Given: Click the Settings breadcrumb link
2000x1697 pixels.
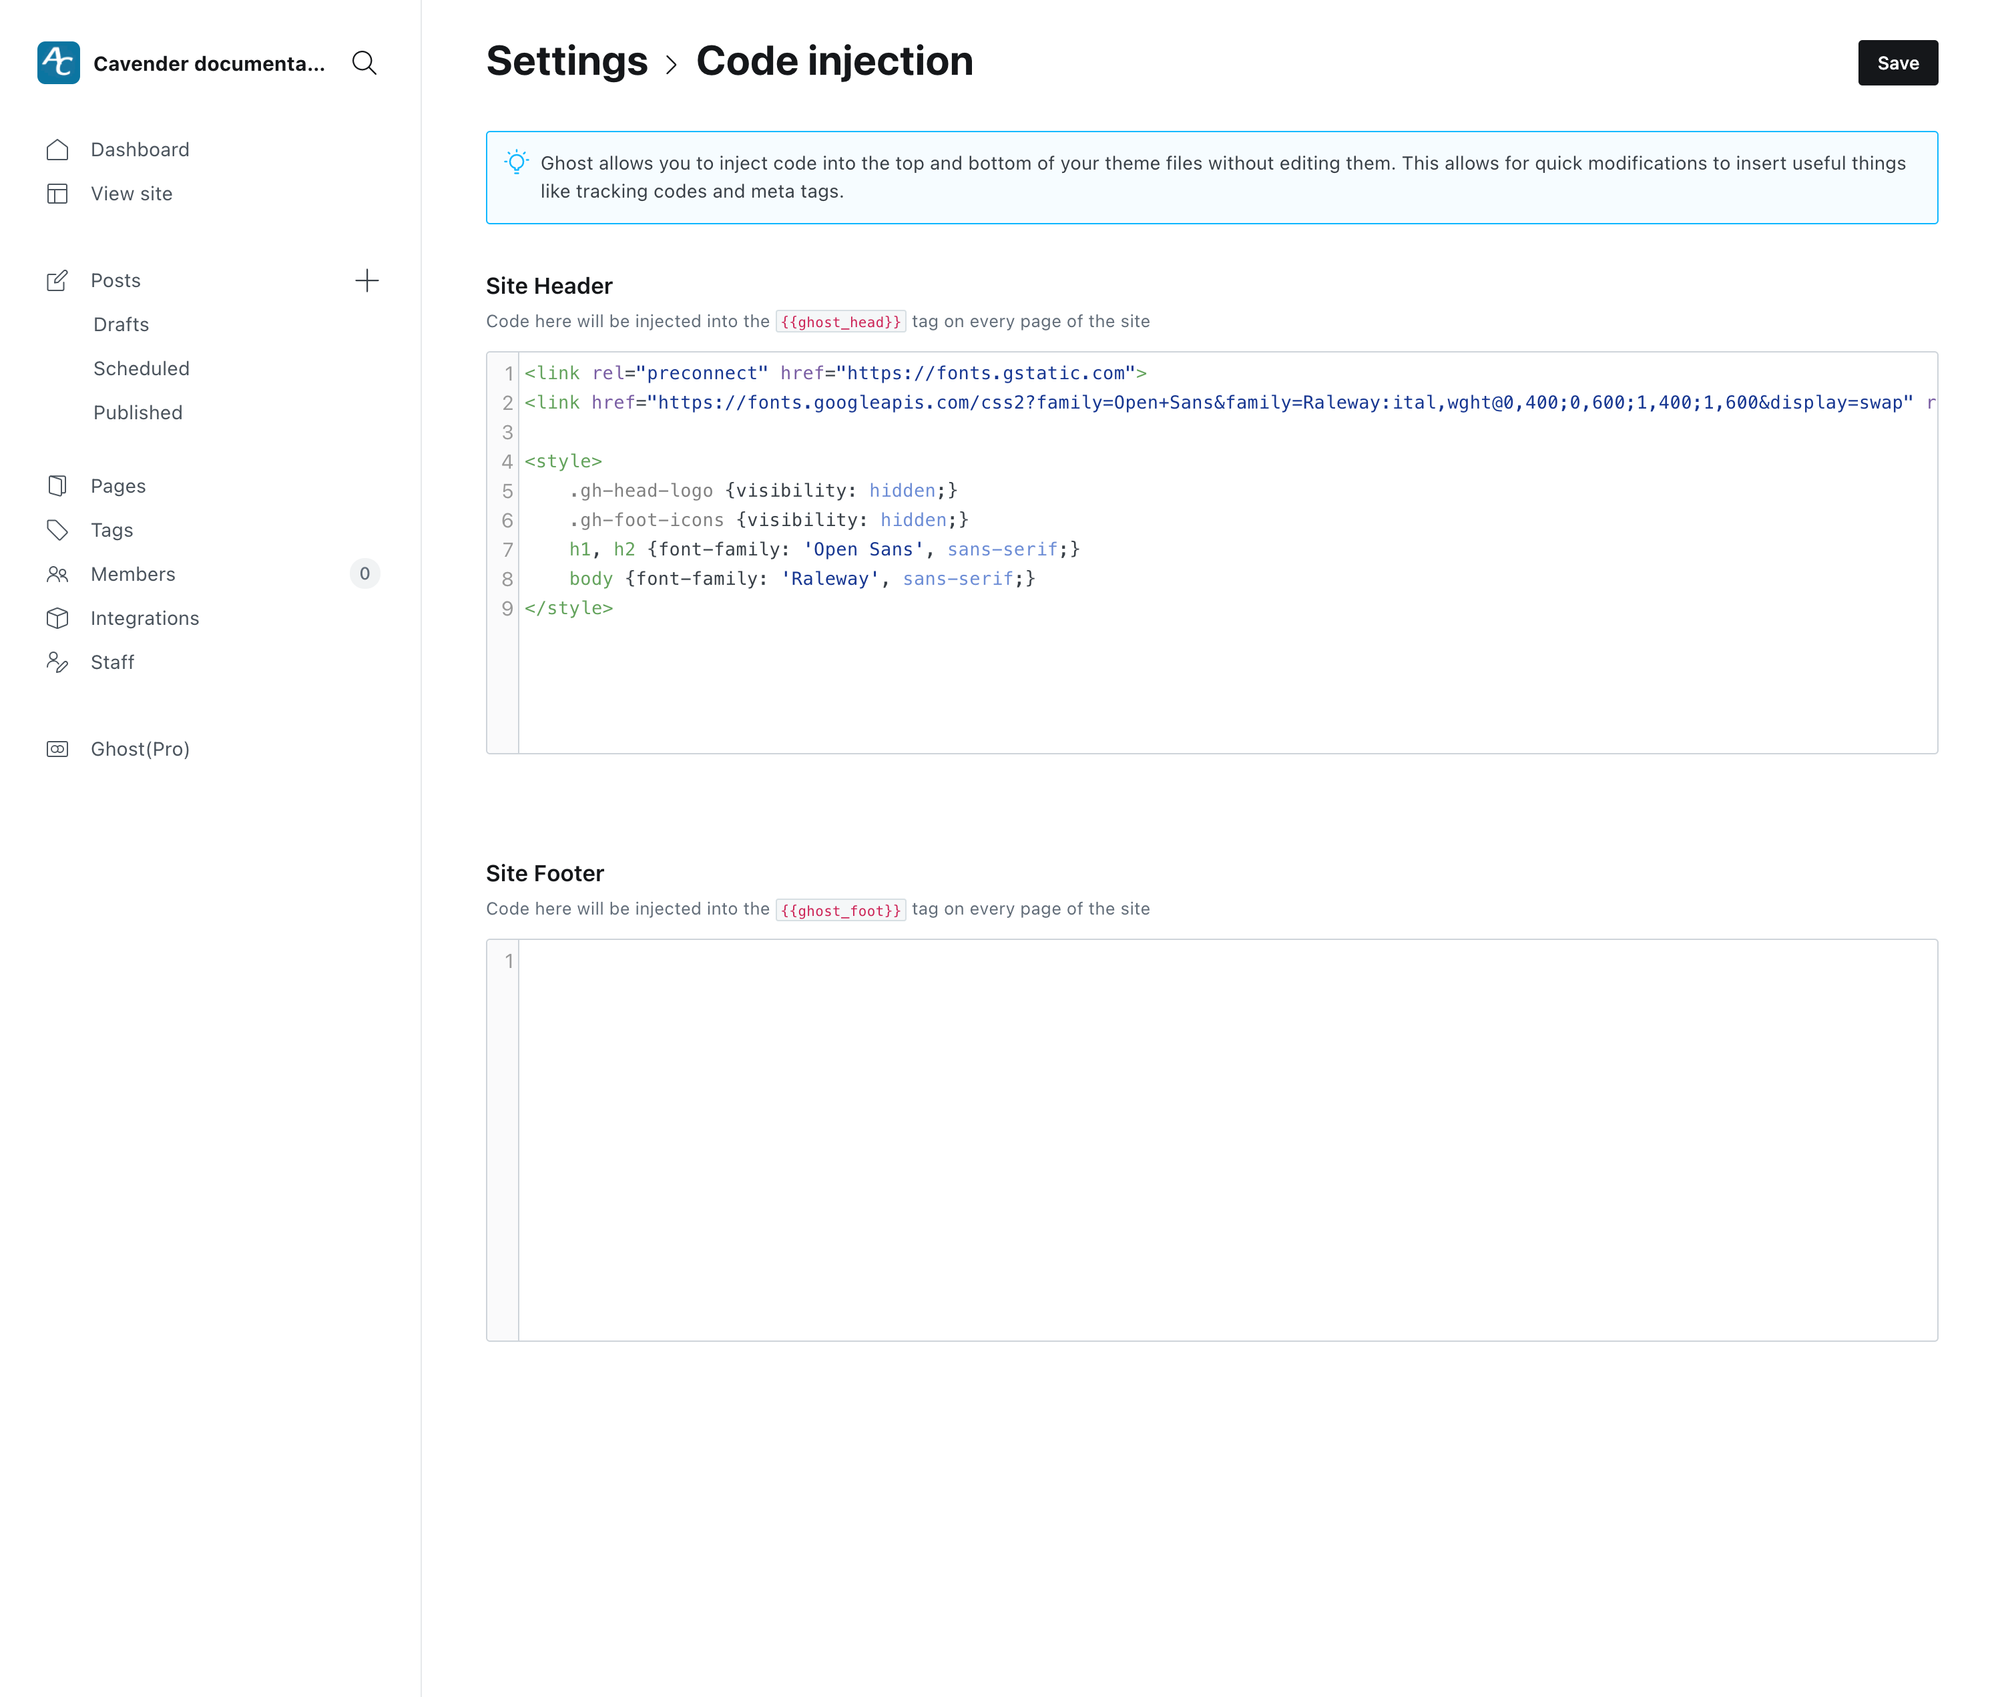Looking at the screenshot, I should pyautogui.click(x=567, y=61).
